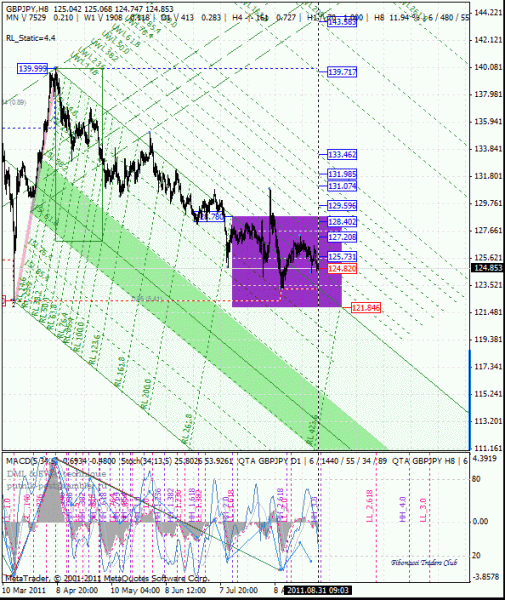Click the RL 100.0 reaction line label

click(x=79, y=337)
